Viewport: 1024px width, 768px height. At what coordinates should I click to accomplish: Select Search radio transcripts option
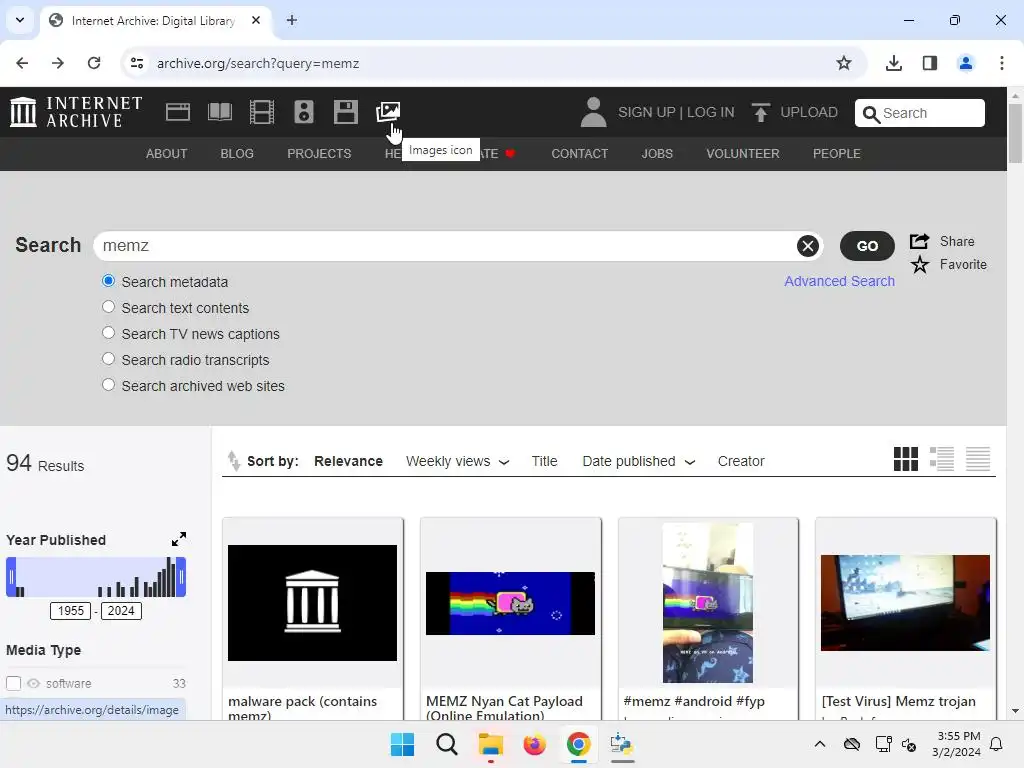[x=108, y=359]
